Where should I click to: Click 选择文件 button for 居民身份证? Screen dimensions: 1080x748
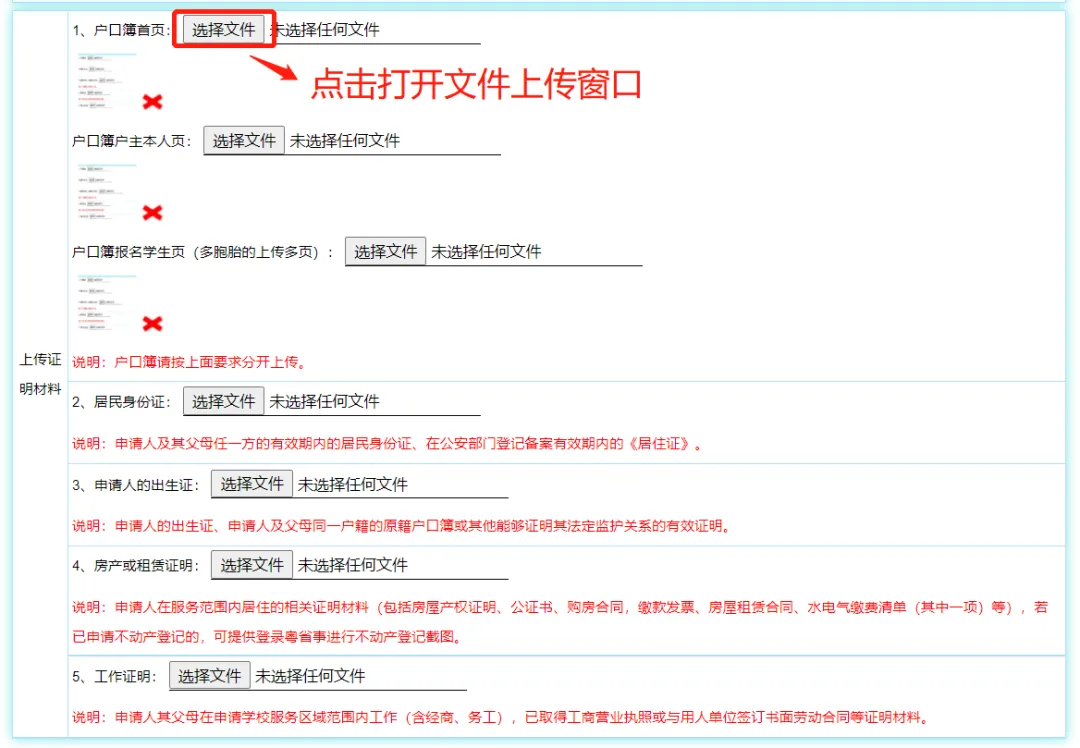[223, 400]
